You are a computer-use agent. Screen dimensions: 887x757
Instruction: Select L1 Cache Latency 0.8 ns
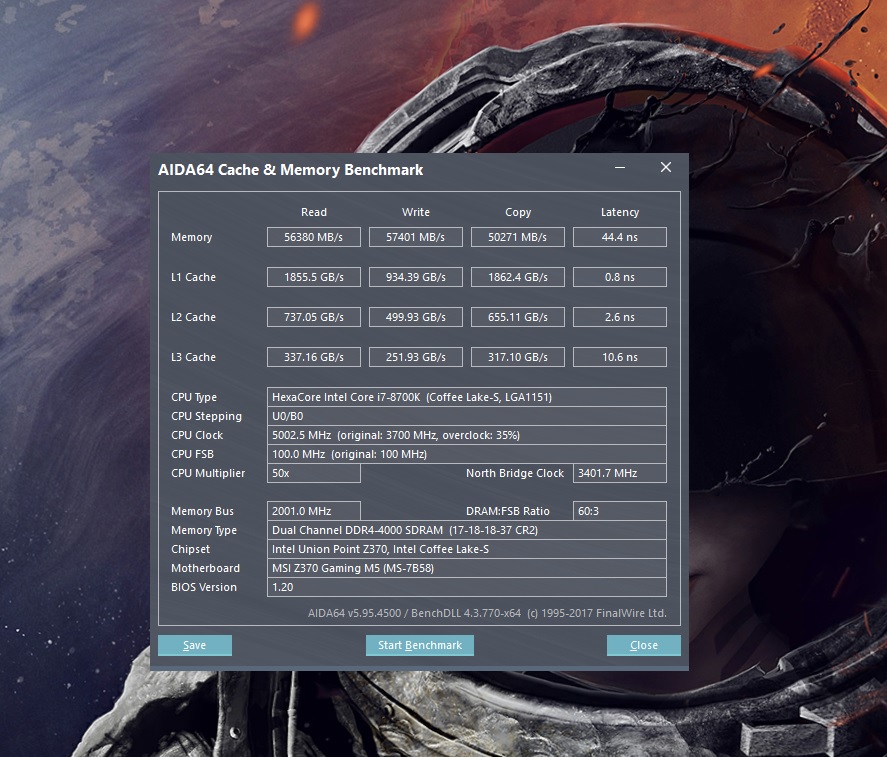point(620,277)
